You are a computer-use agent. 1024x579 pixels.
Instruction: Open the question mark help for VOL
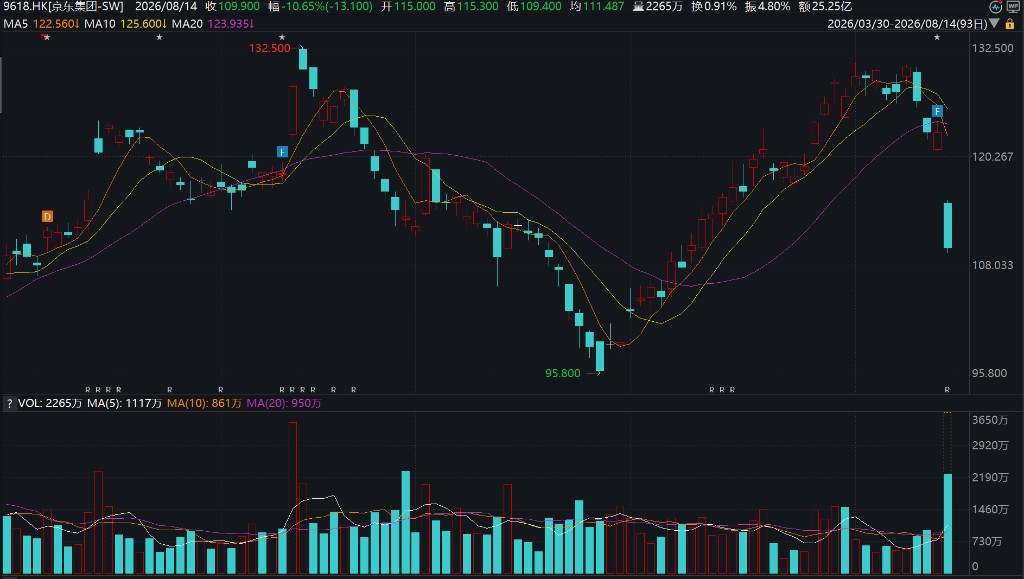[9, 403]
